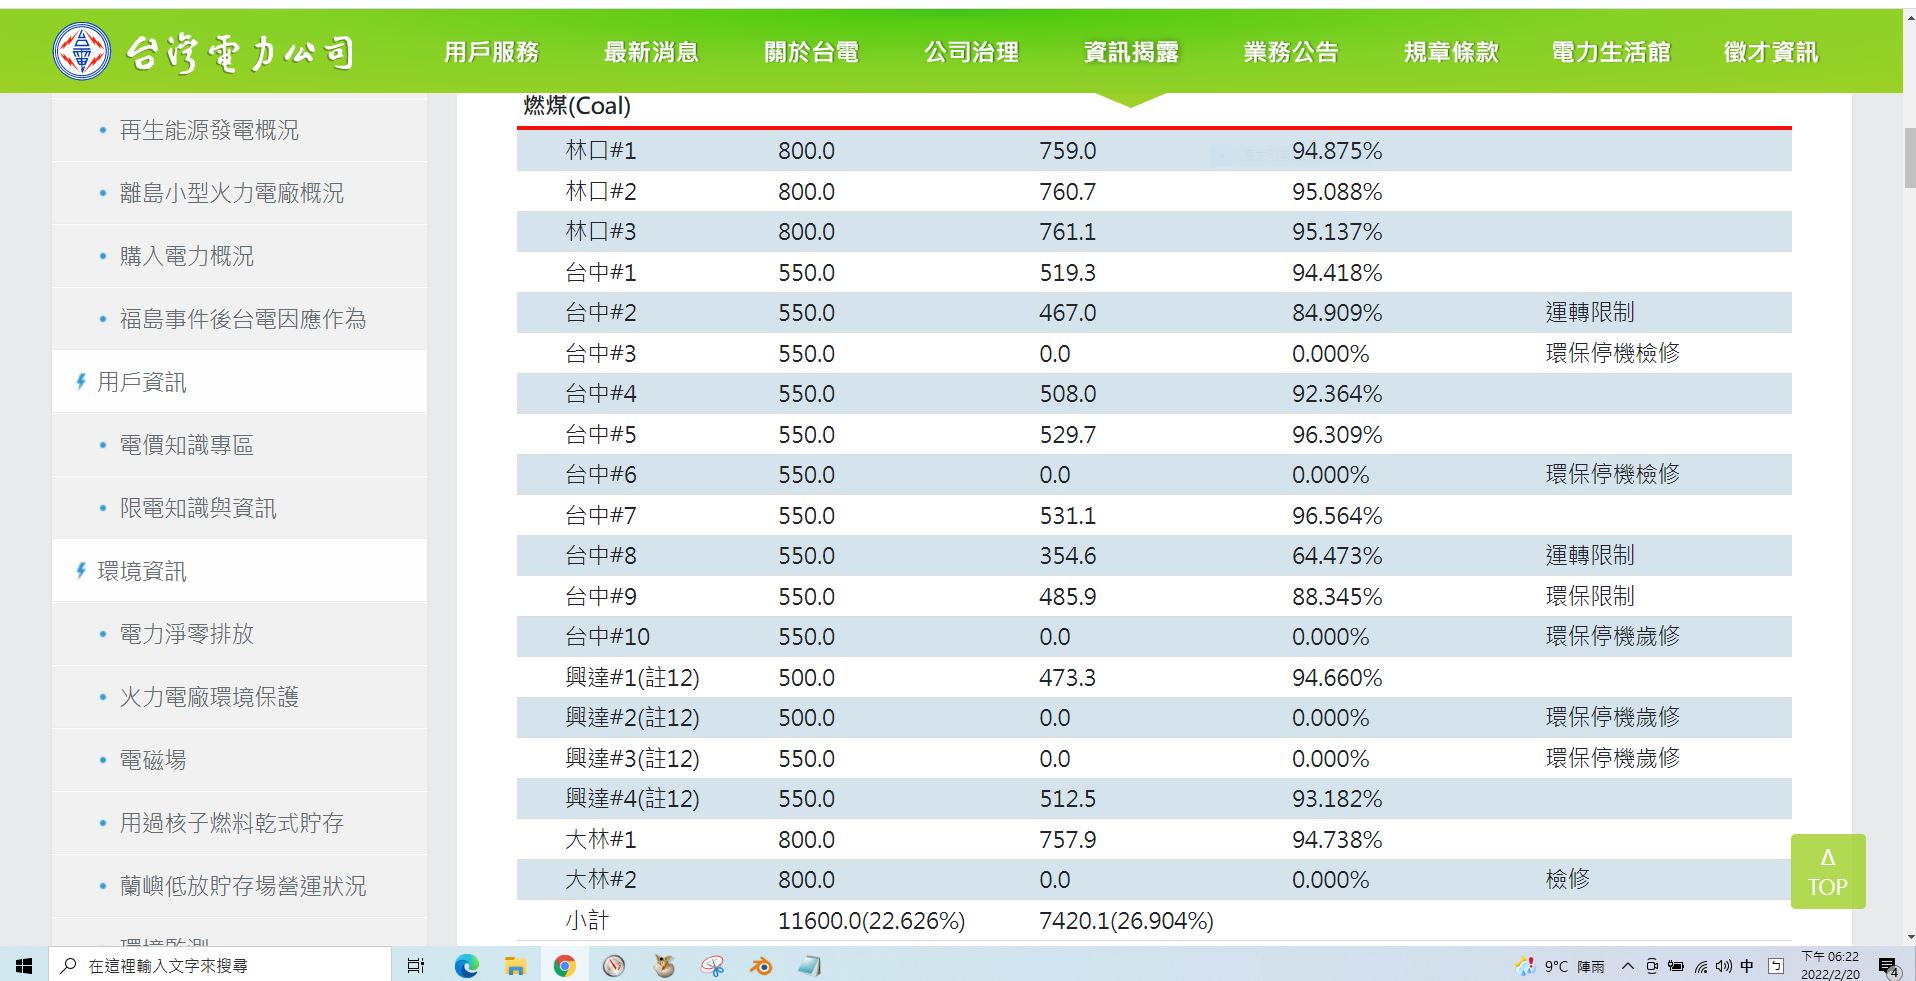Go to 再生能源發電概況 sidebar link
This screenshot has width=1916, height=981.
tap(209, 130)
